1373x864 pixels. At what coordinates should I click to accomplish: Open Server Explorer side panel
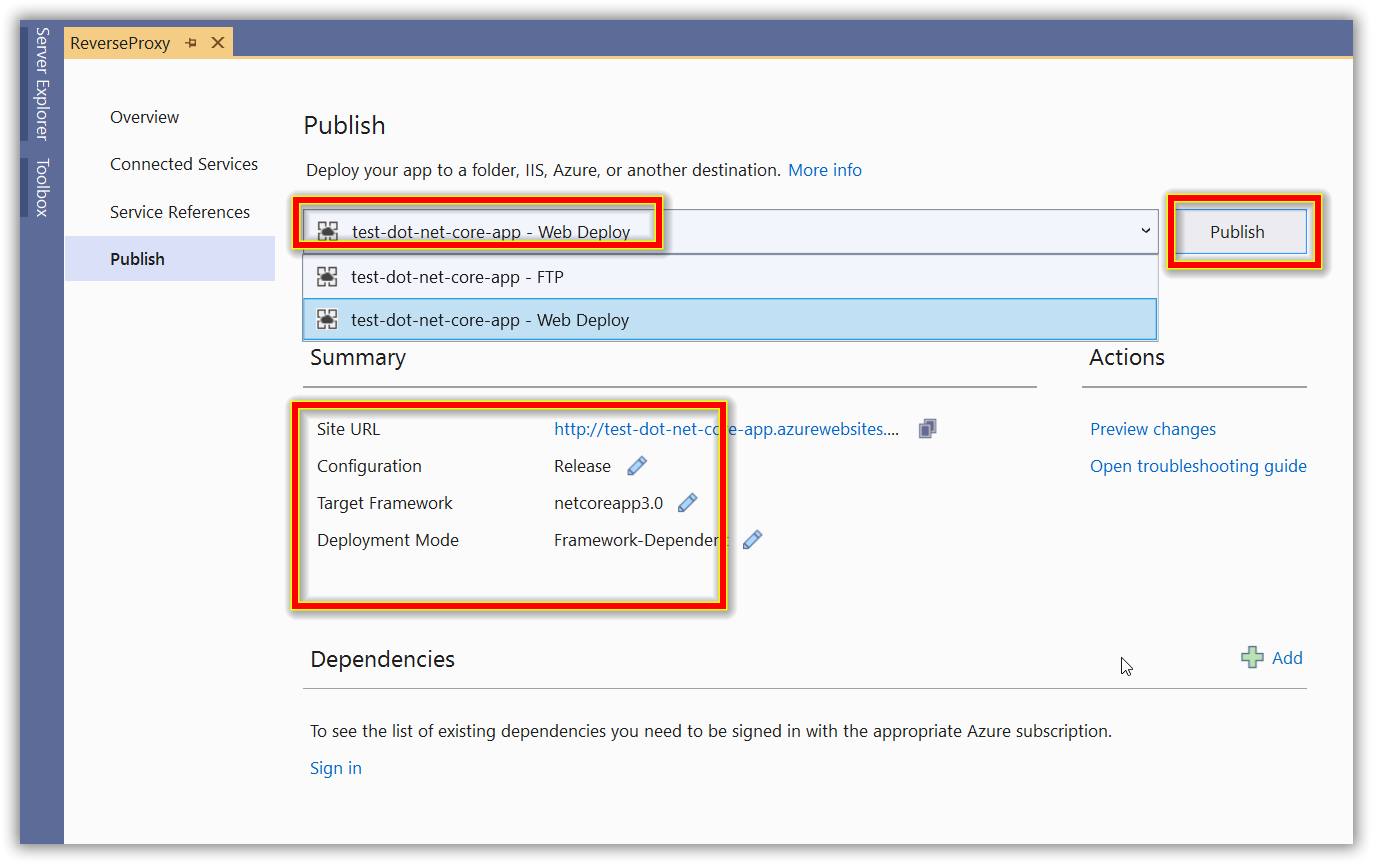[x=42, y=83]
